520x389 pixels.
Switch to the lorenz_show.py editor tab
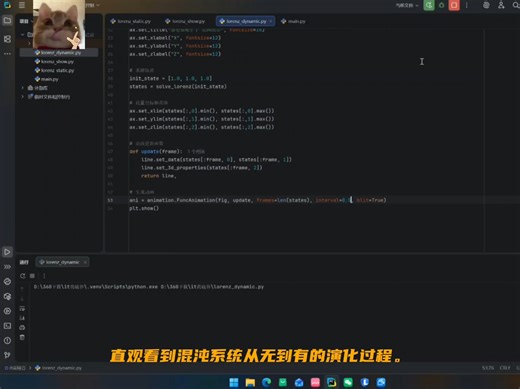tap(185, 21)
